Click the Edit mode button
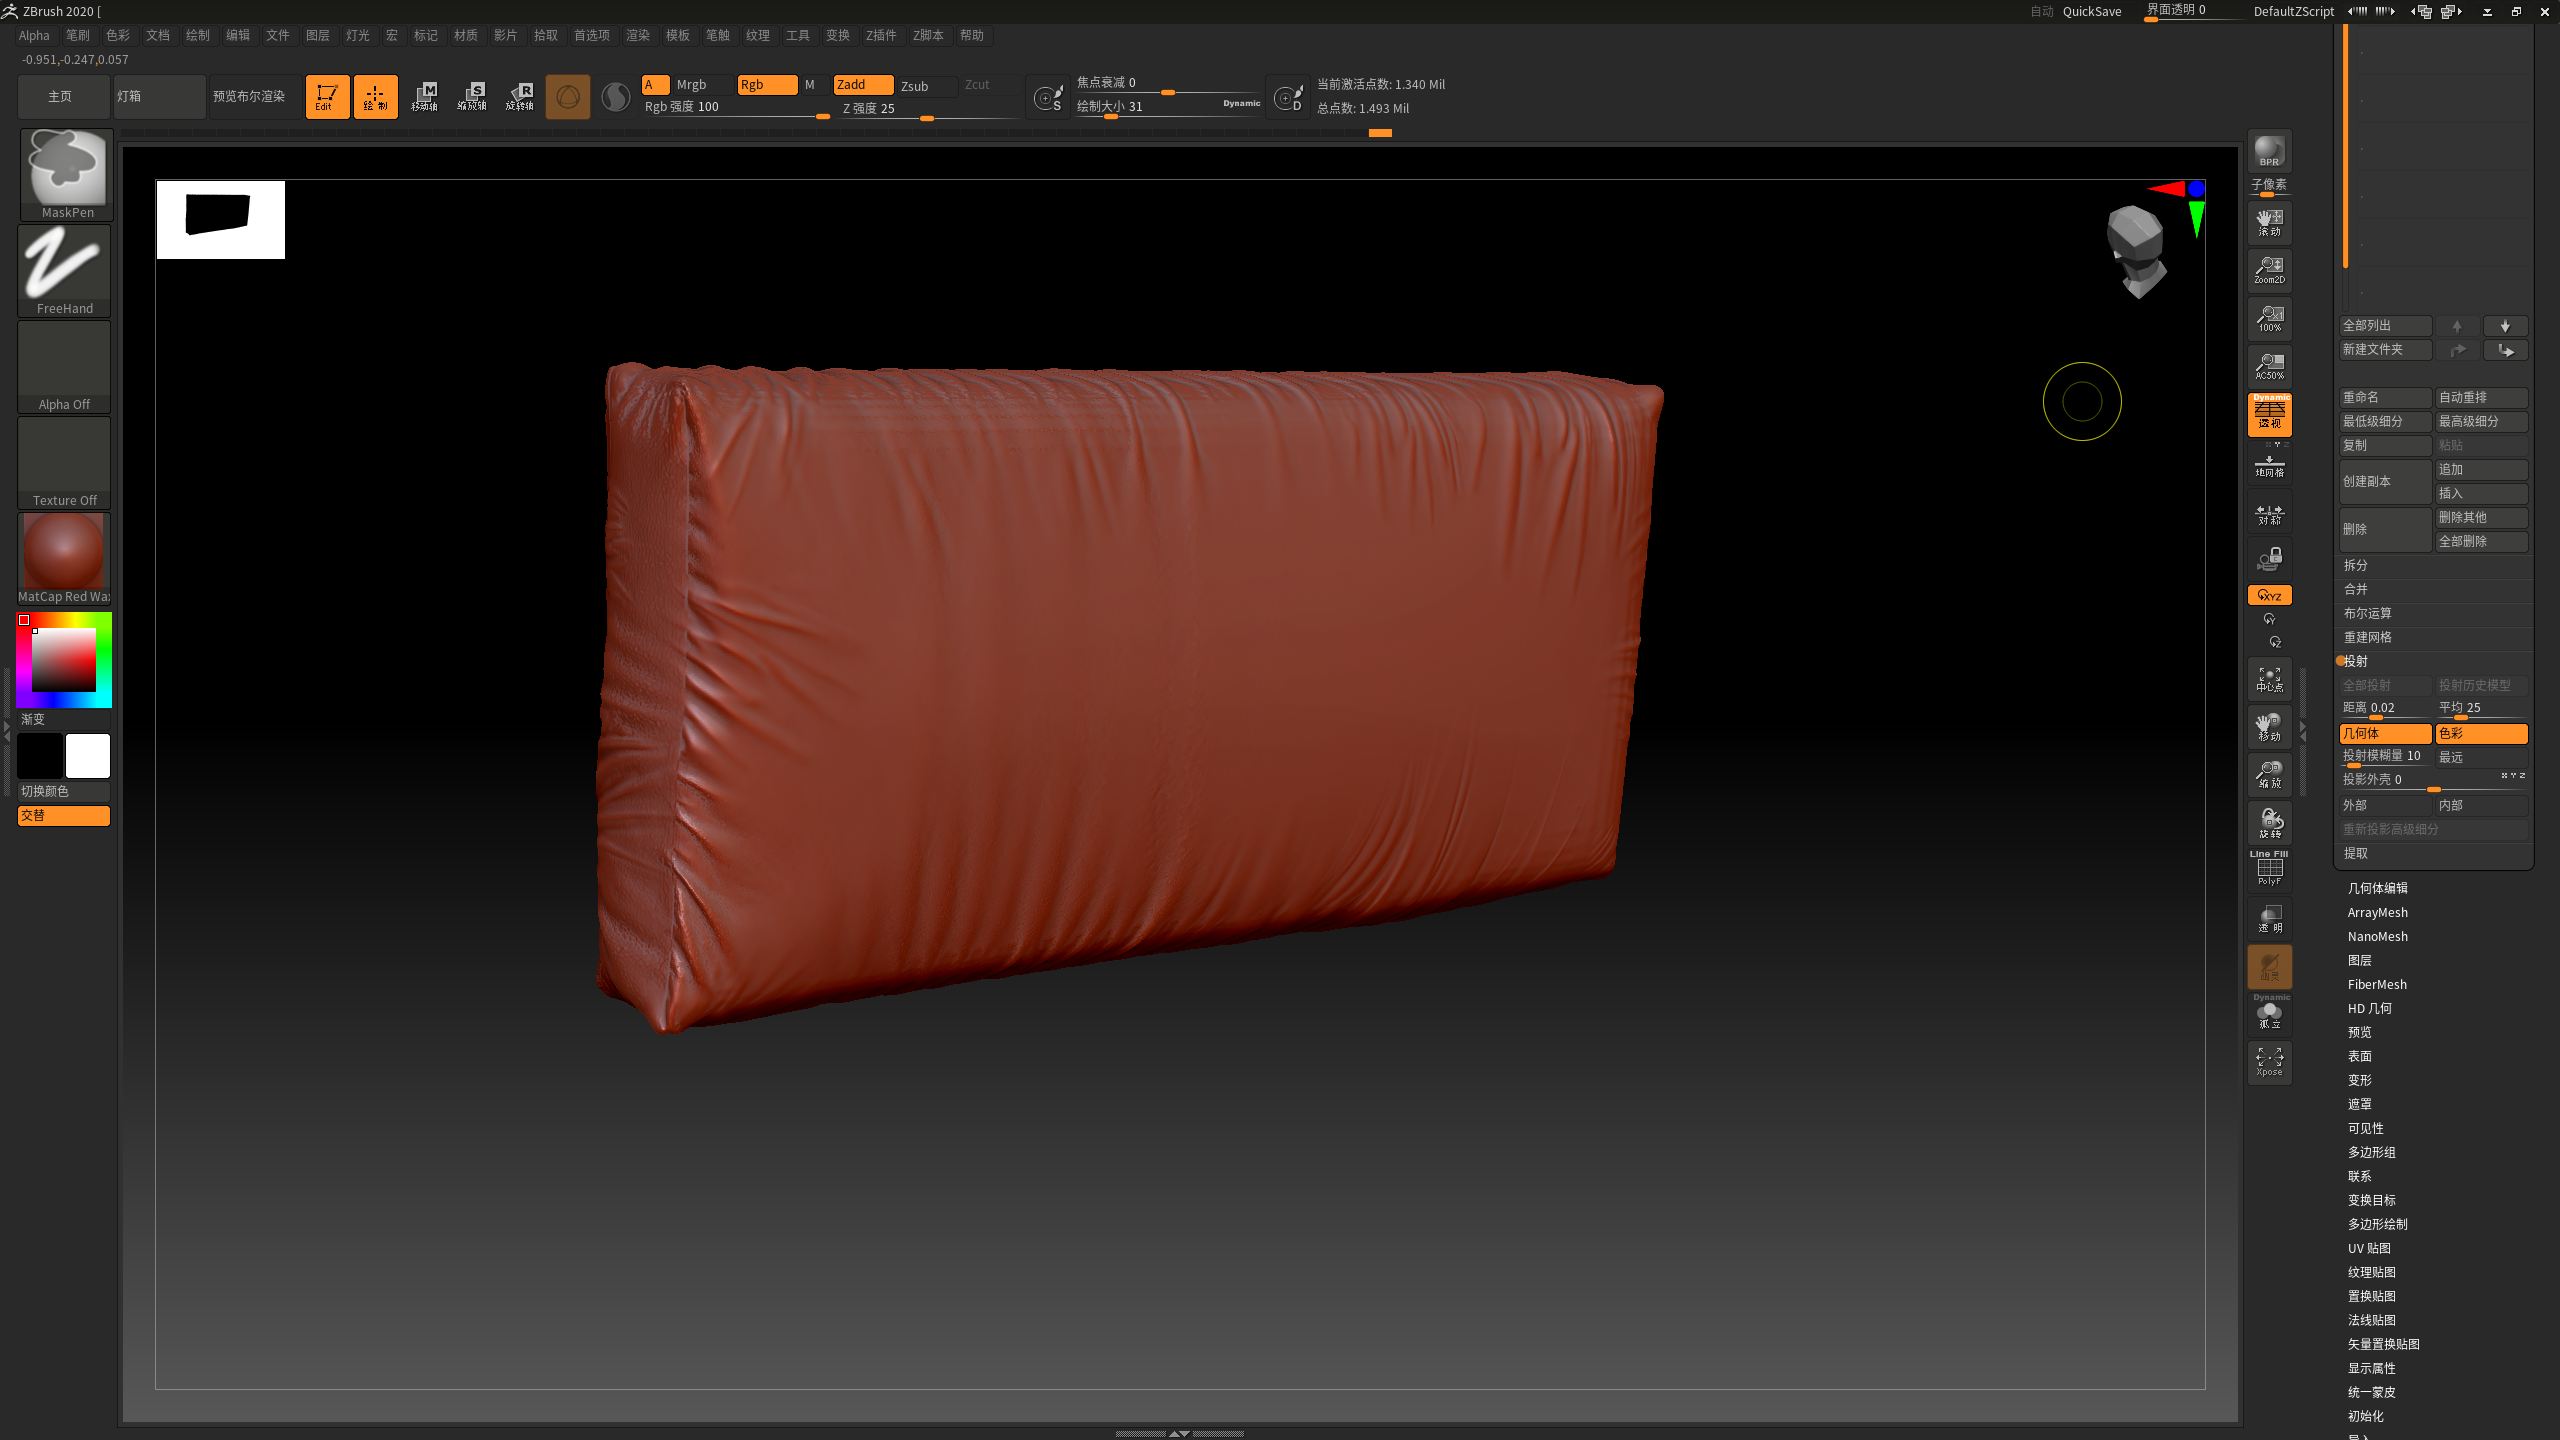Image resolution: width=2560 pixels, height=1440 pixels. point(327,97)
